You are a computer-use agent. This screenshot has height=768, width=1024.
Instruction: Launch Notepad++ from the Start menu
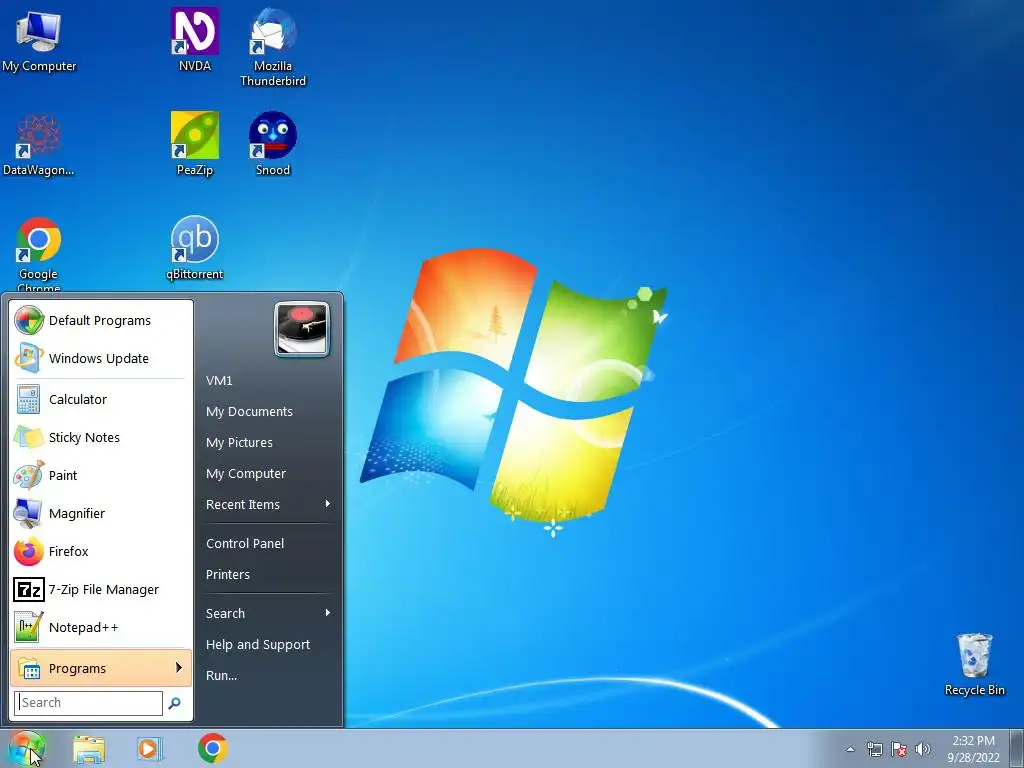[101, 627]
